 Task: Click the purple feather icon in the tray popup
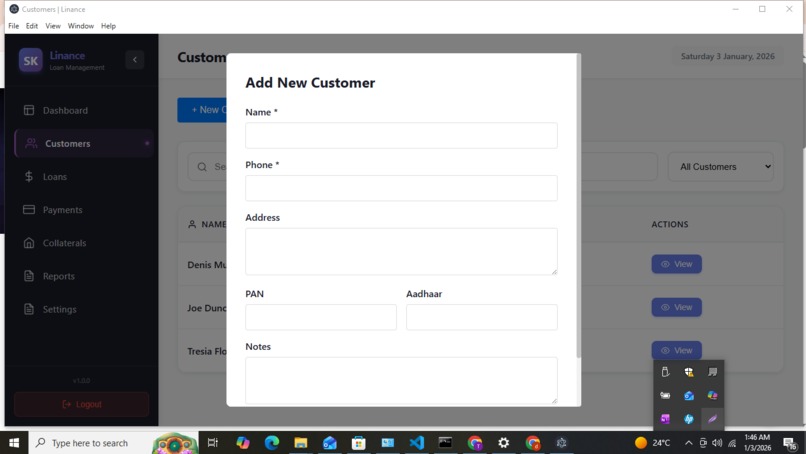(x=712, y=419)
